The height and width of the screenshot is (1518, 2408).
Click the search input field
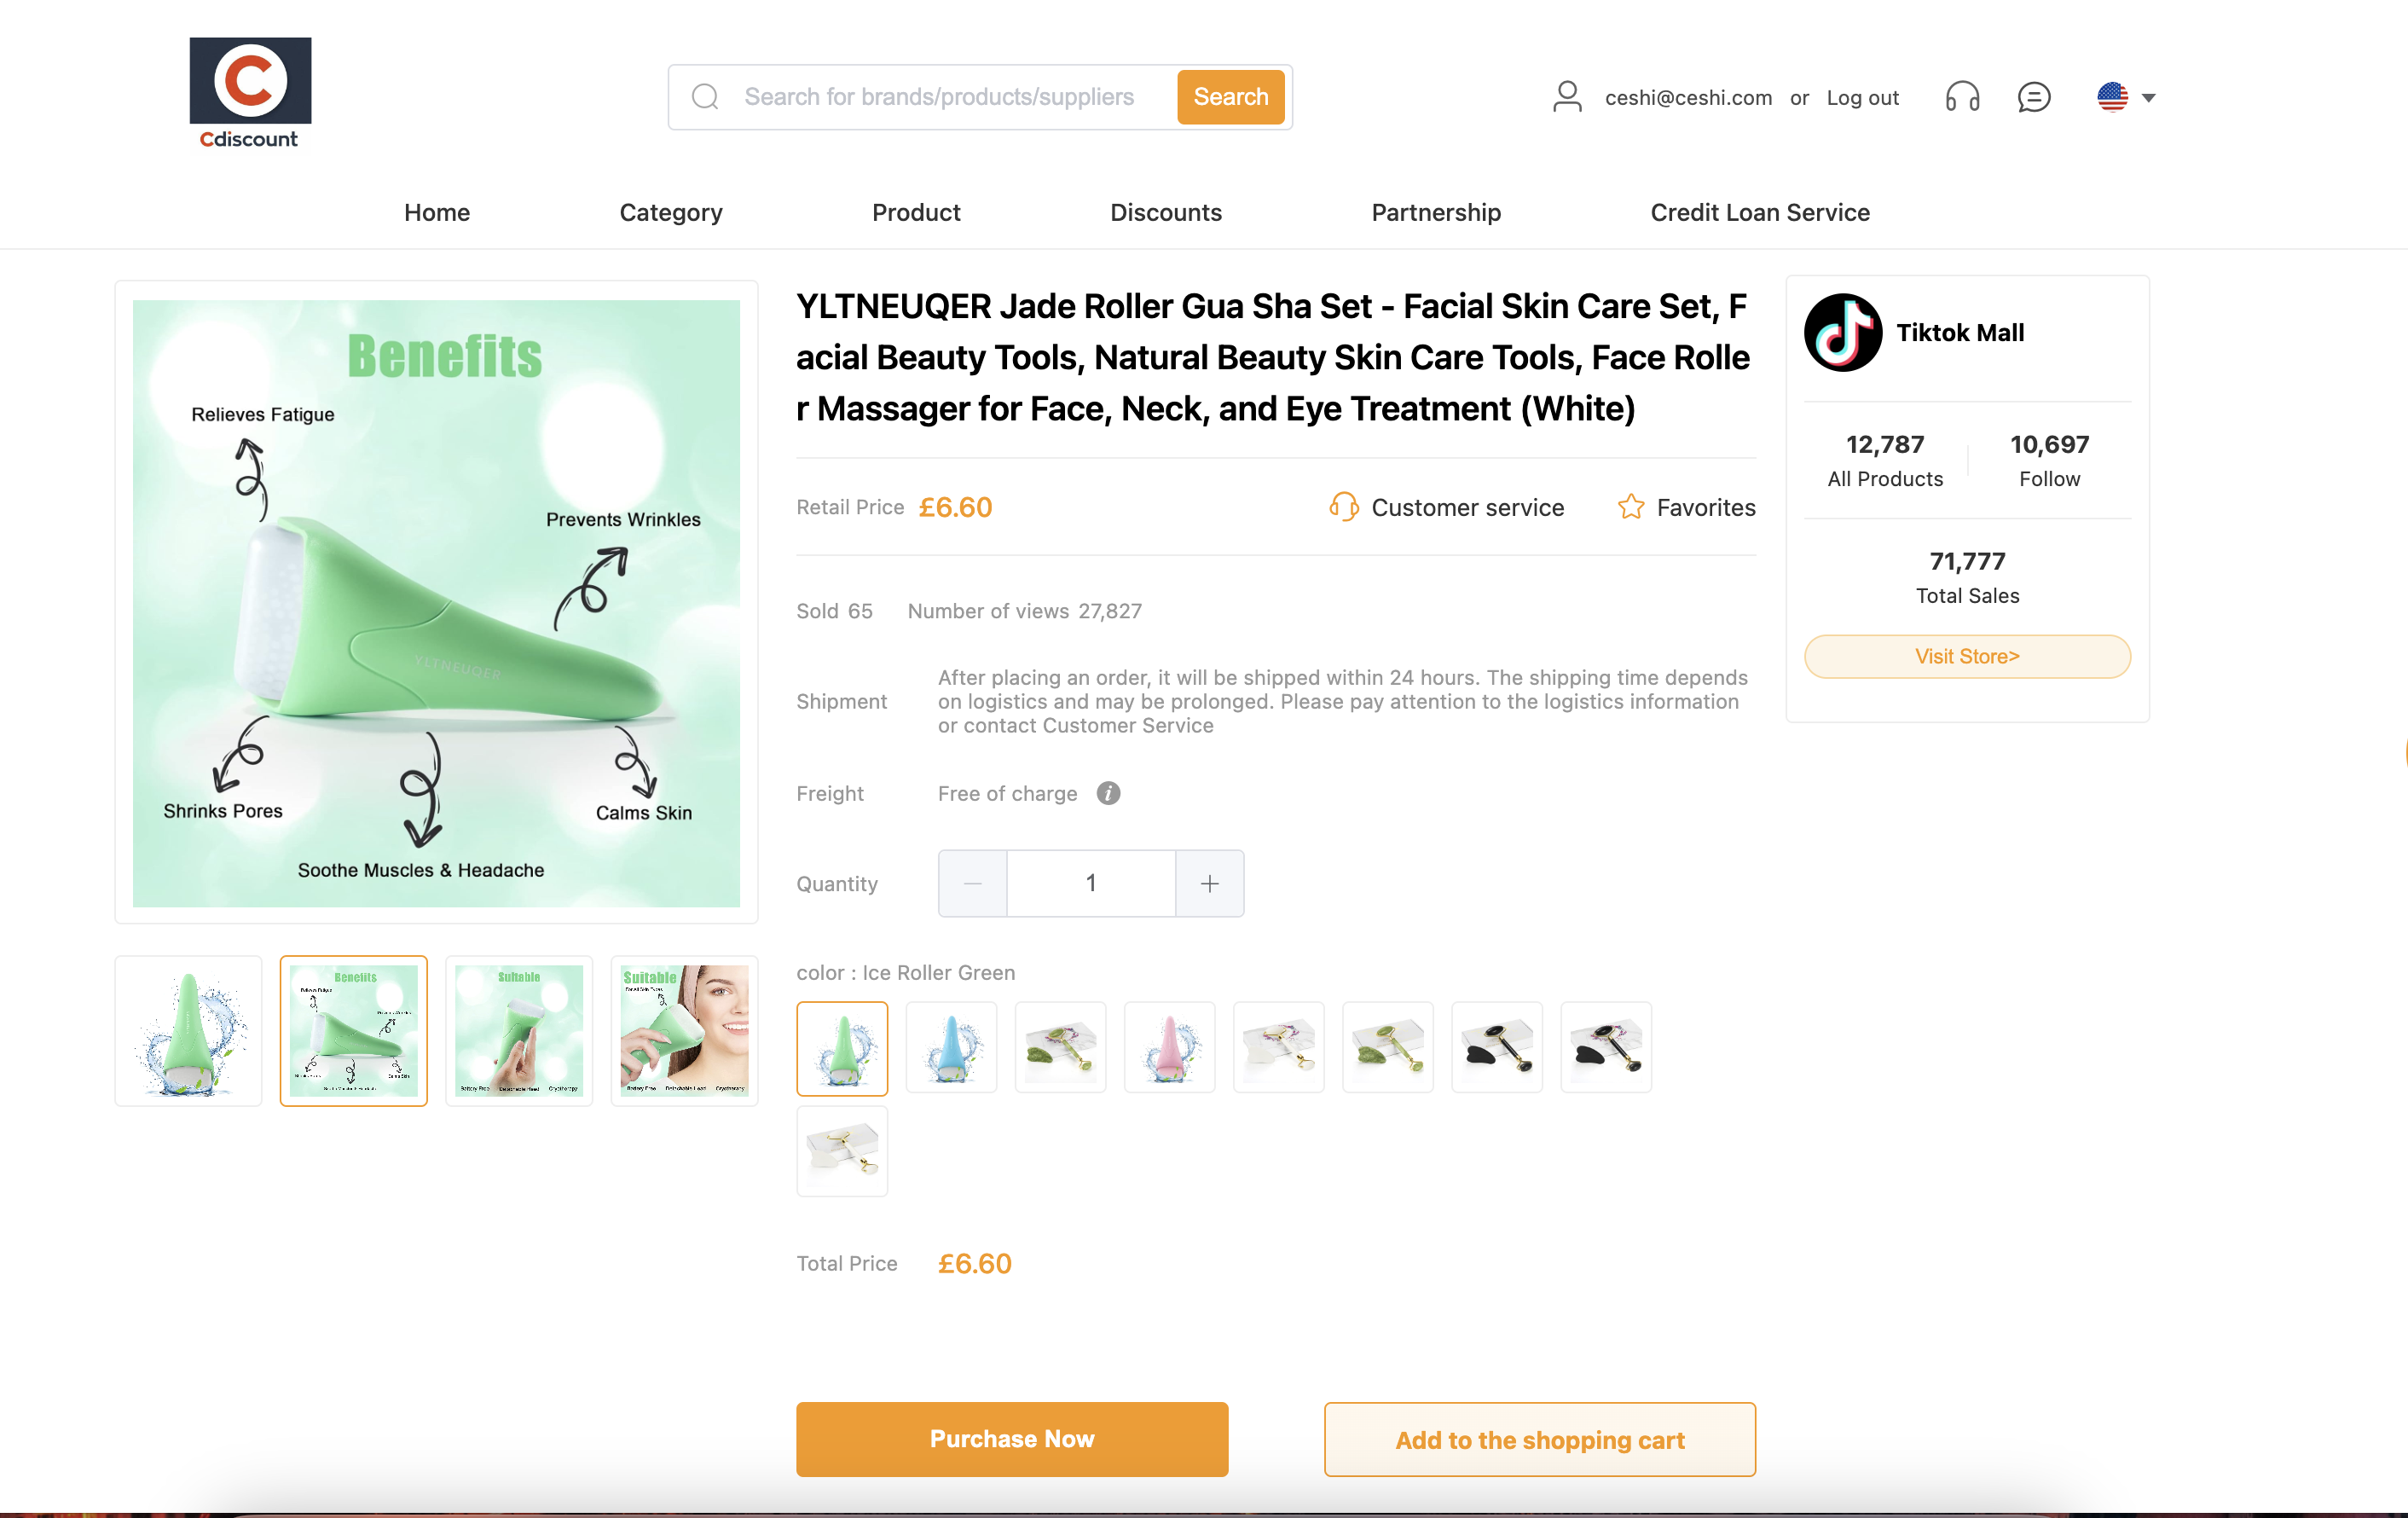pyautogui.click(x=940, y=97)
